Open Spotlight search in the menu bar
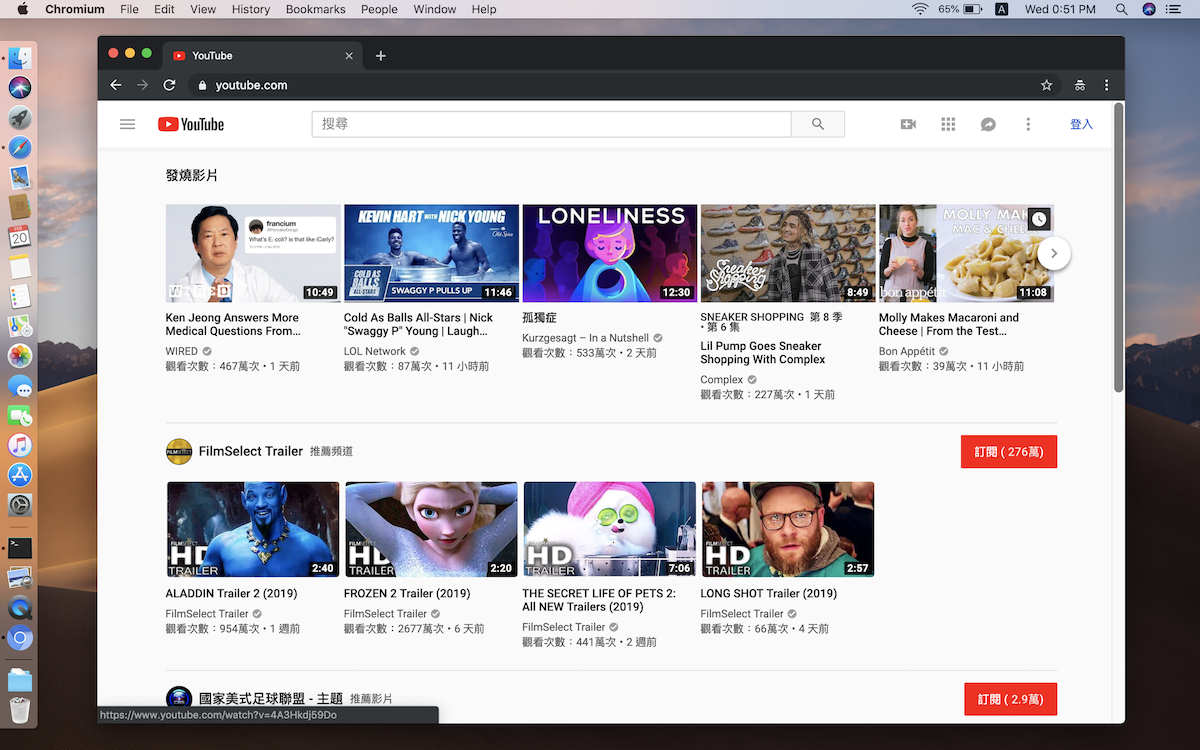Image resolution: width=1200 pixels, height=750 pixels. 1120,9
